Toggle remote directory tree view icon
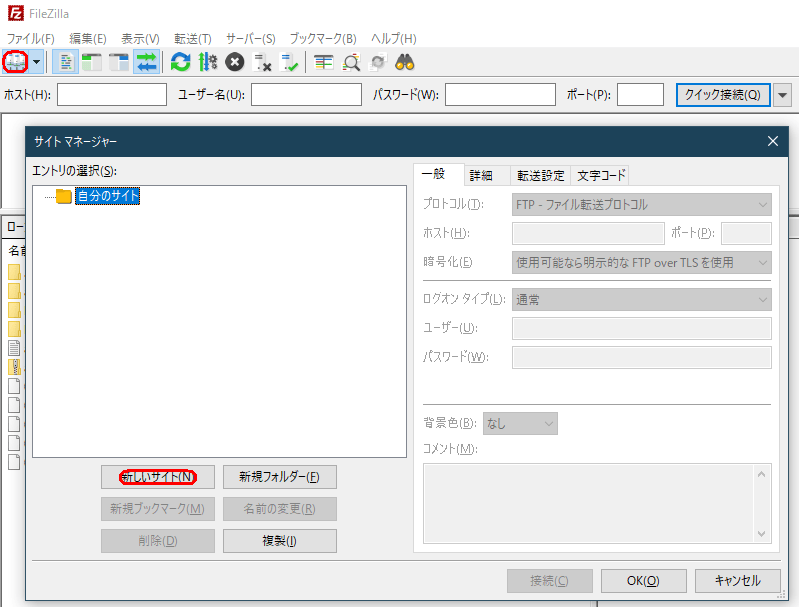The image size is (799, 607). tap(119, 62)
